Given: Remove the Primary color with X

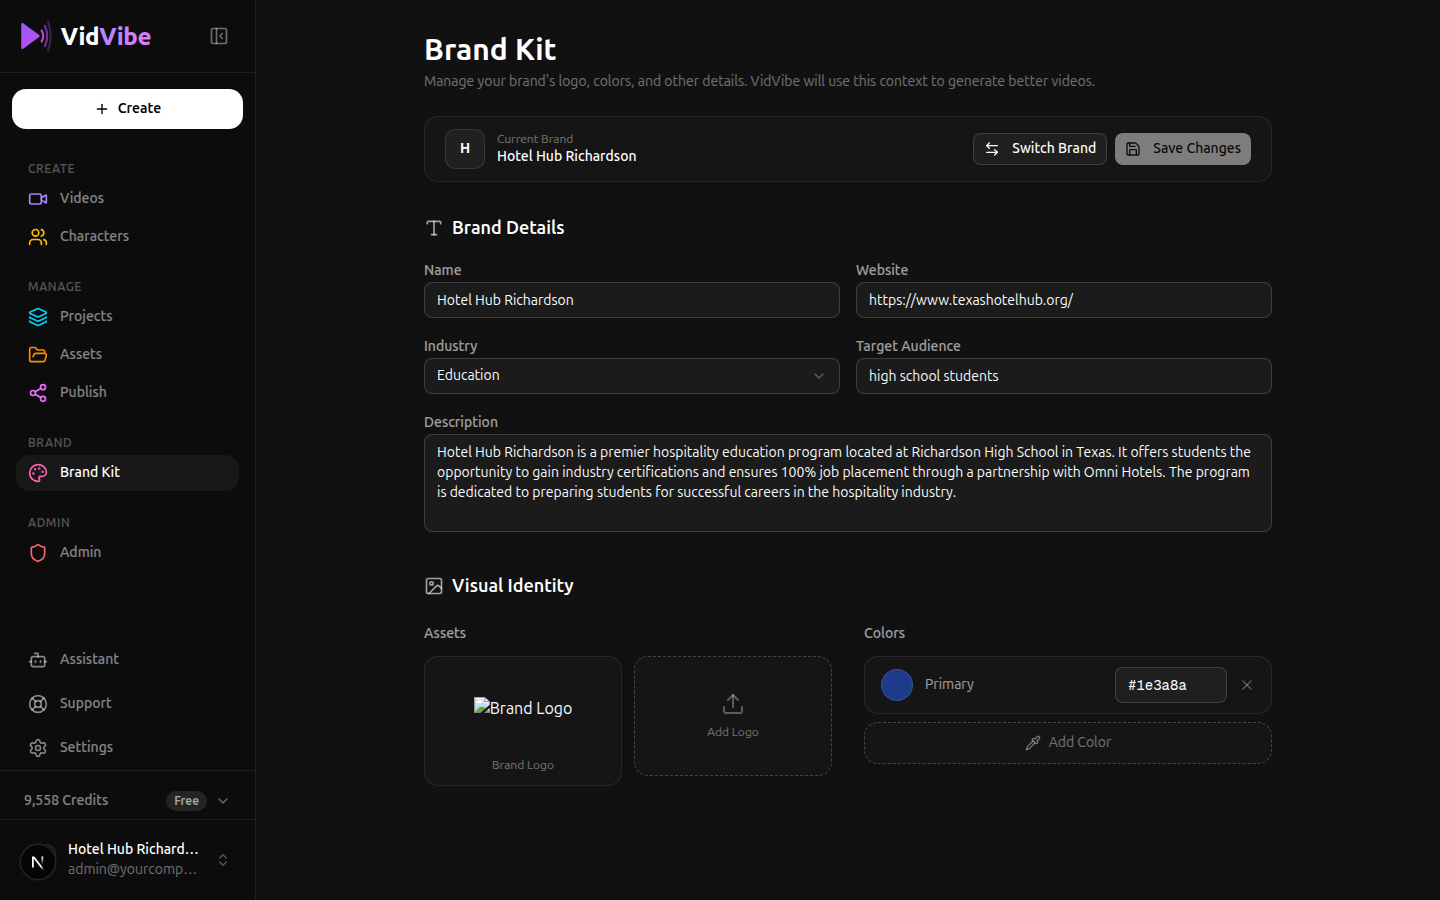Looking at the screenshot, I should pos(1247,685).
